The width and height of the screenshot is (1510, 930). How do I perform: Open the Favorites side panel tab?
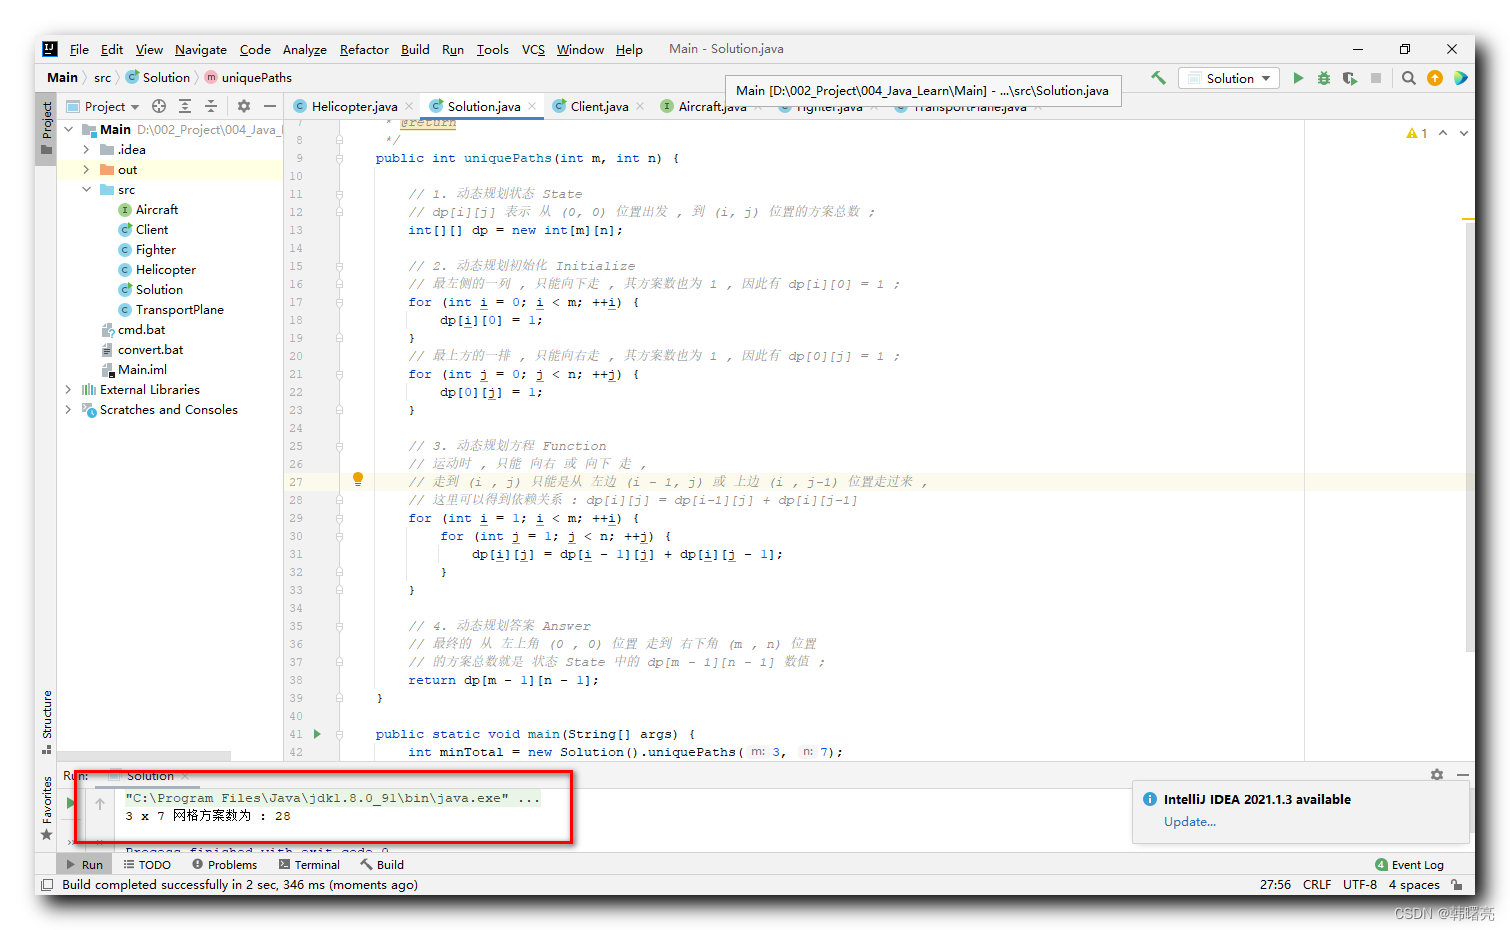pyautogui.click(x=47, y=808)
